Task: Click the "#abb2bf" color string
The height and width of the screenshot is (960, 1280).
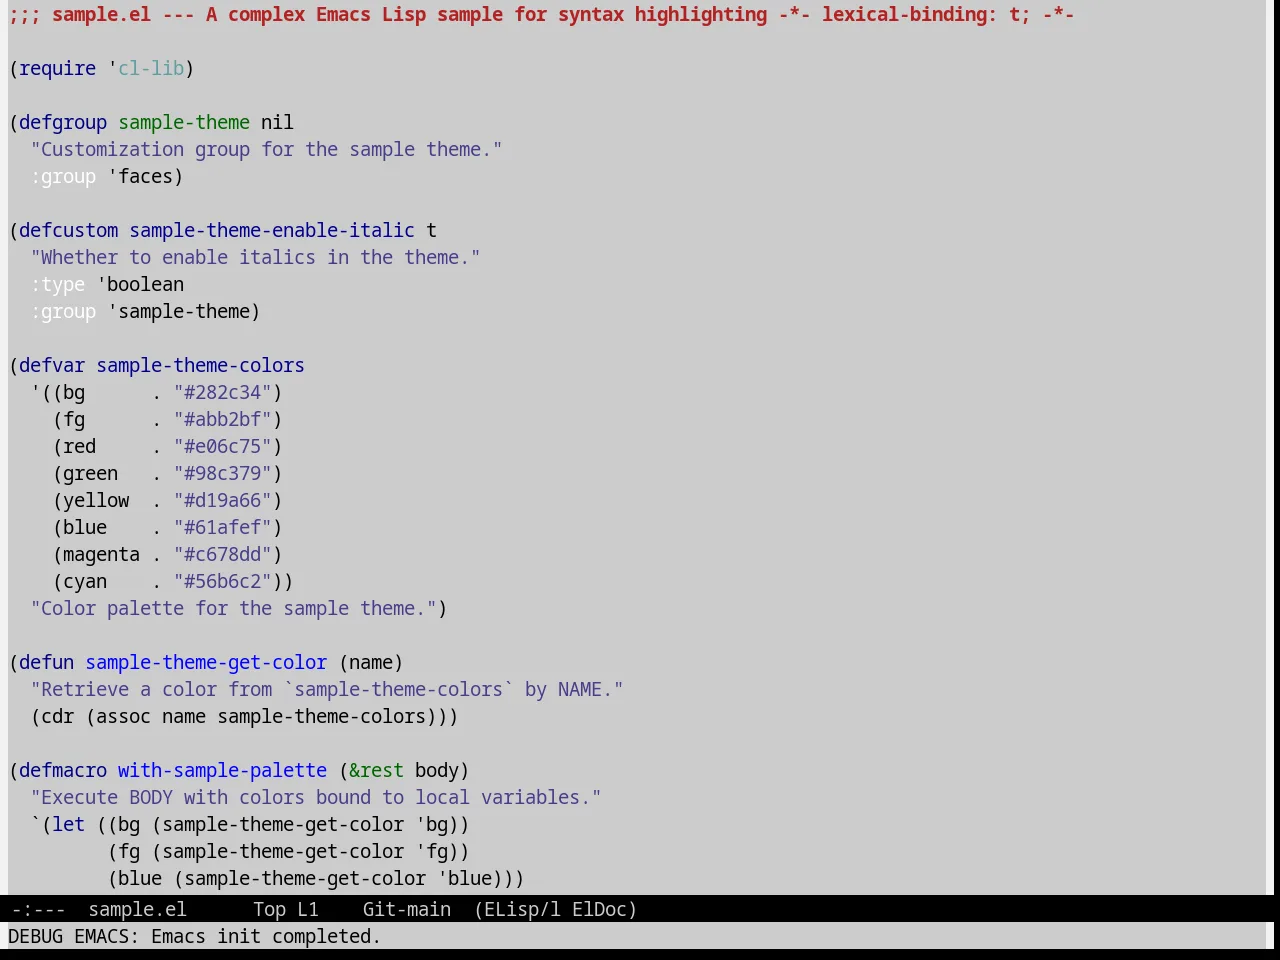Action: 222,419
